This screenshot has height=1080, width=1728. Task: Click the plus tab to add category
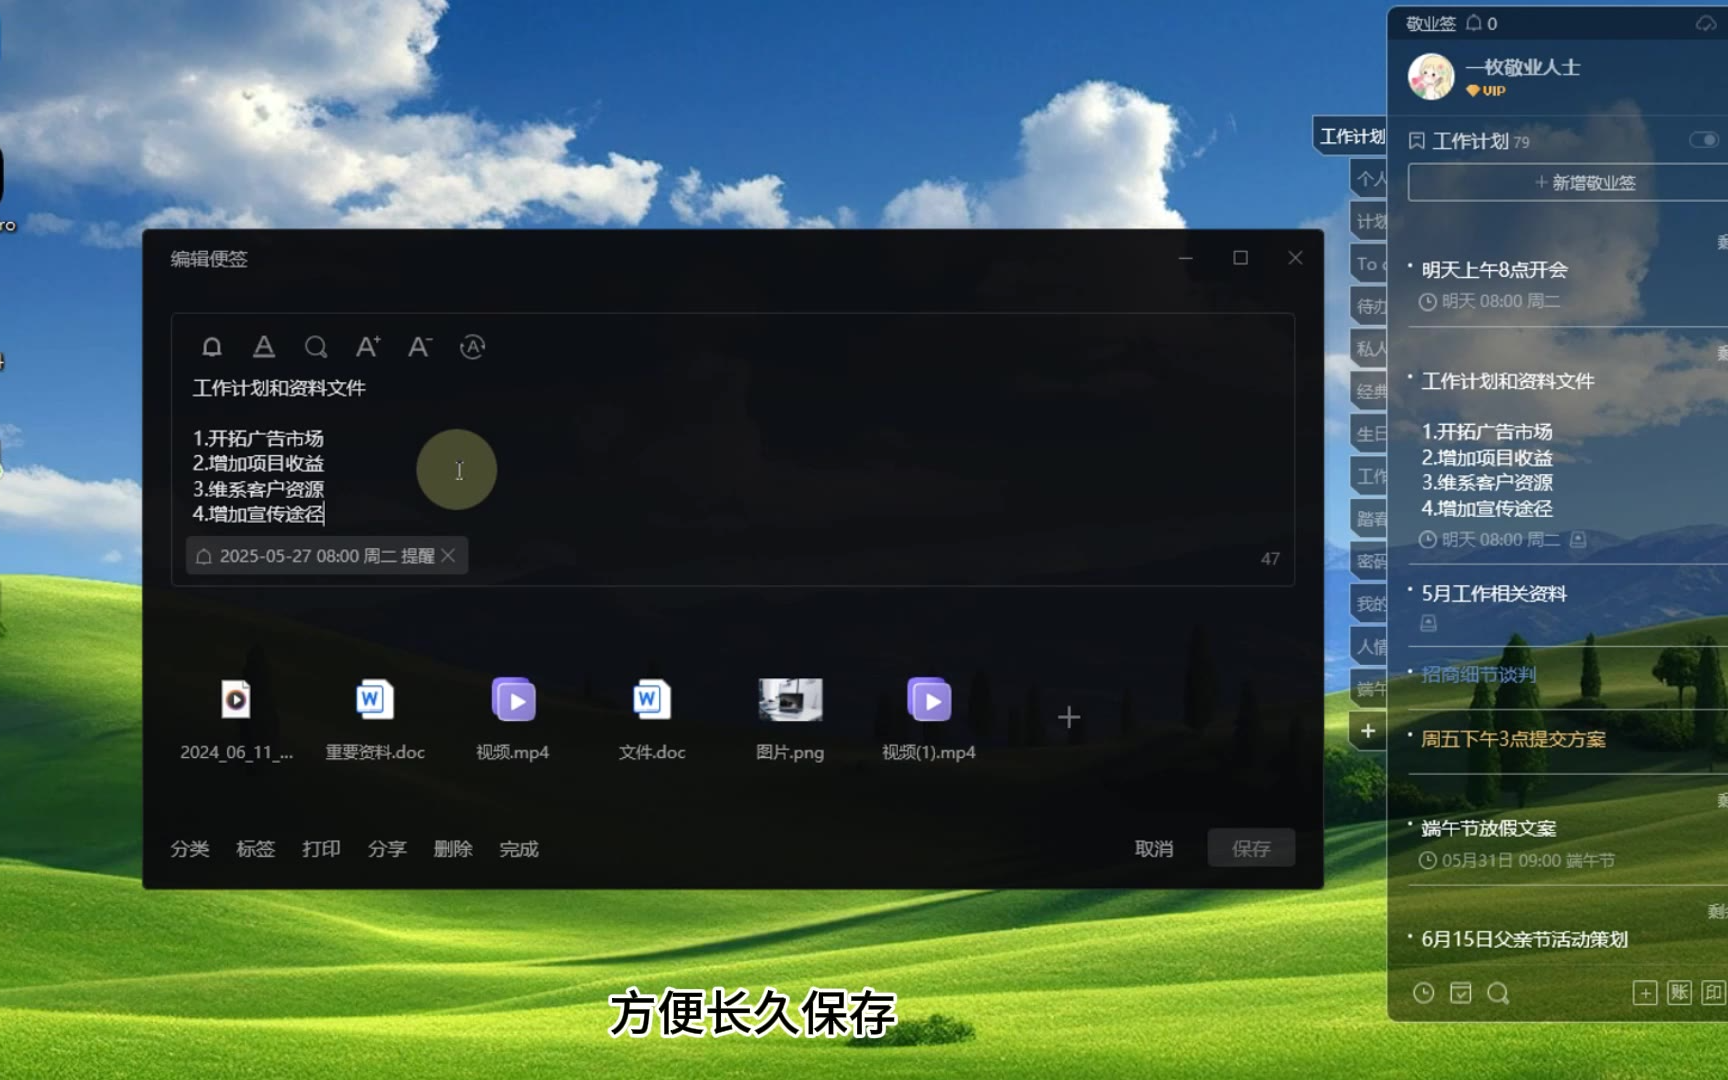point(1368,731)
